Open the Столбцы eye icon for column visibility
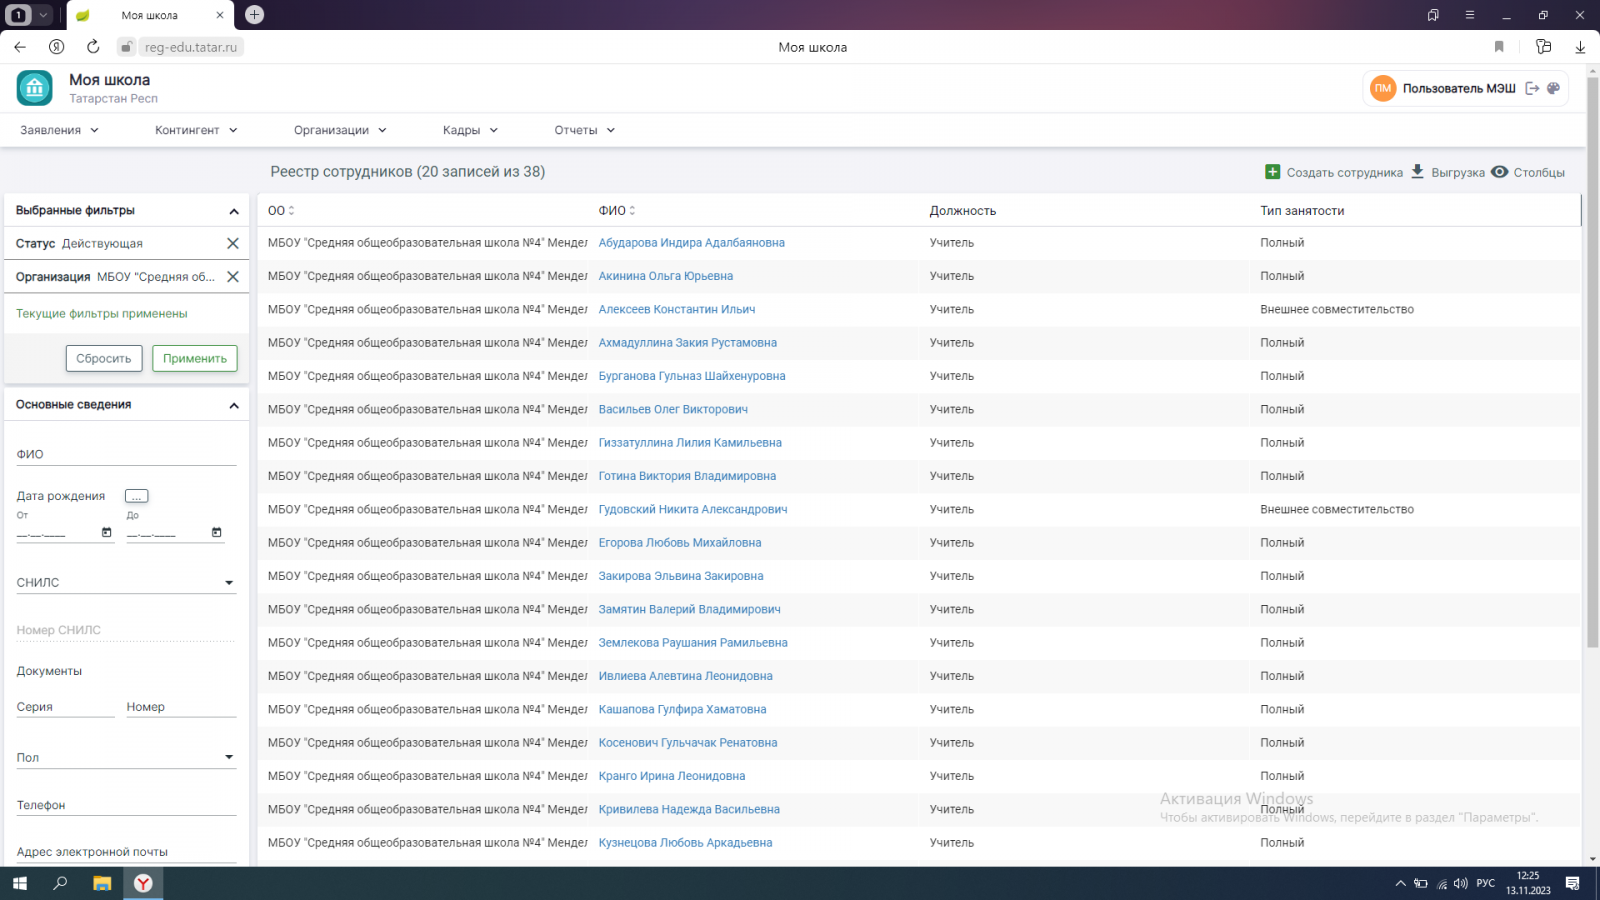The image size is (1600, 900). (x=1499, y=172)
